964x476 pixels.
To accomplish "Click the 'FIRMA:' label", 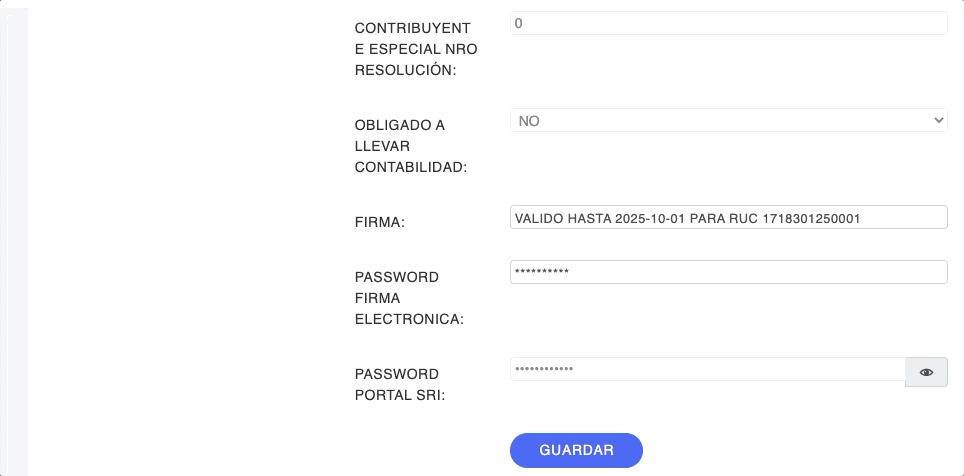I will coord(380,222).
